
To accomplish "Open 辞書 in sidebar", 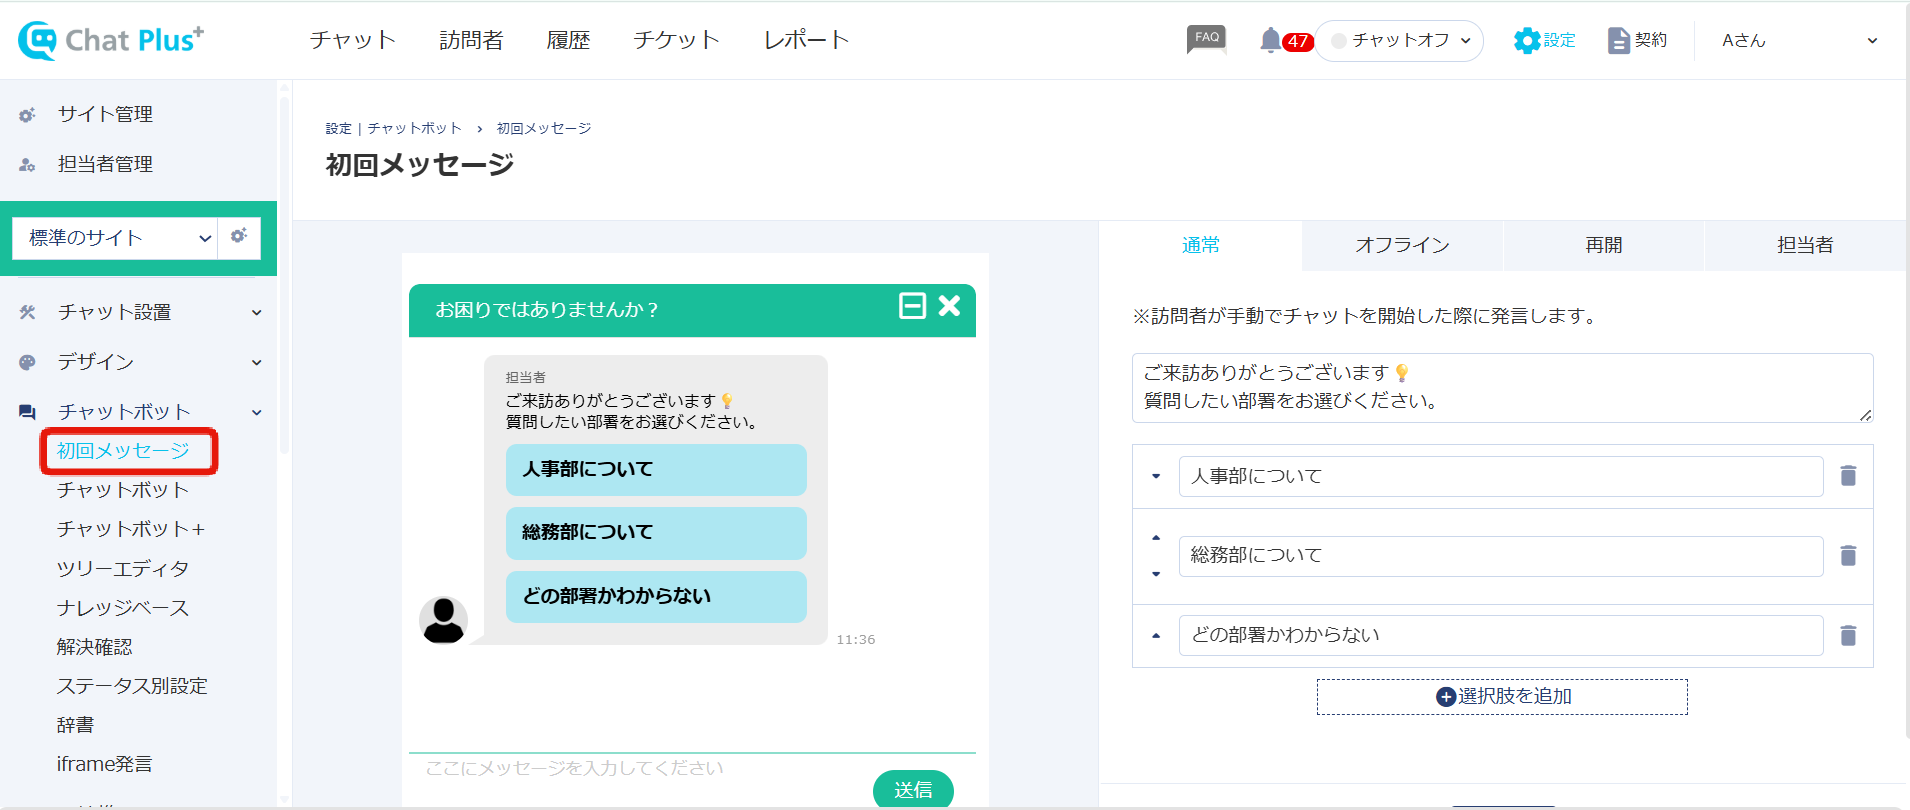I will (x=76, y=725).
